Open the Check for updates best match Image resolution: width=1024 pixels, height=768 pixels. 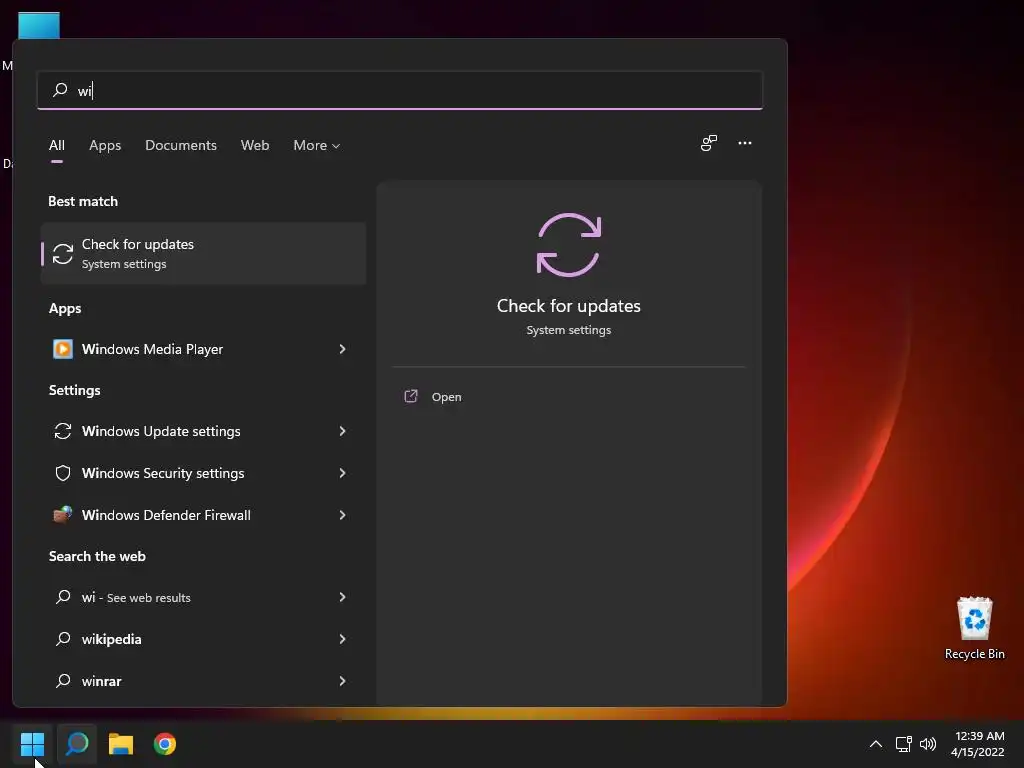[203, 253]
